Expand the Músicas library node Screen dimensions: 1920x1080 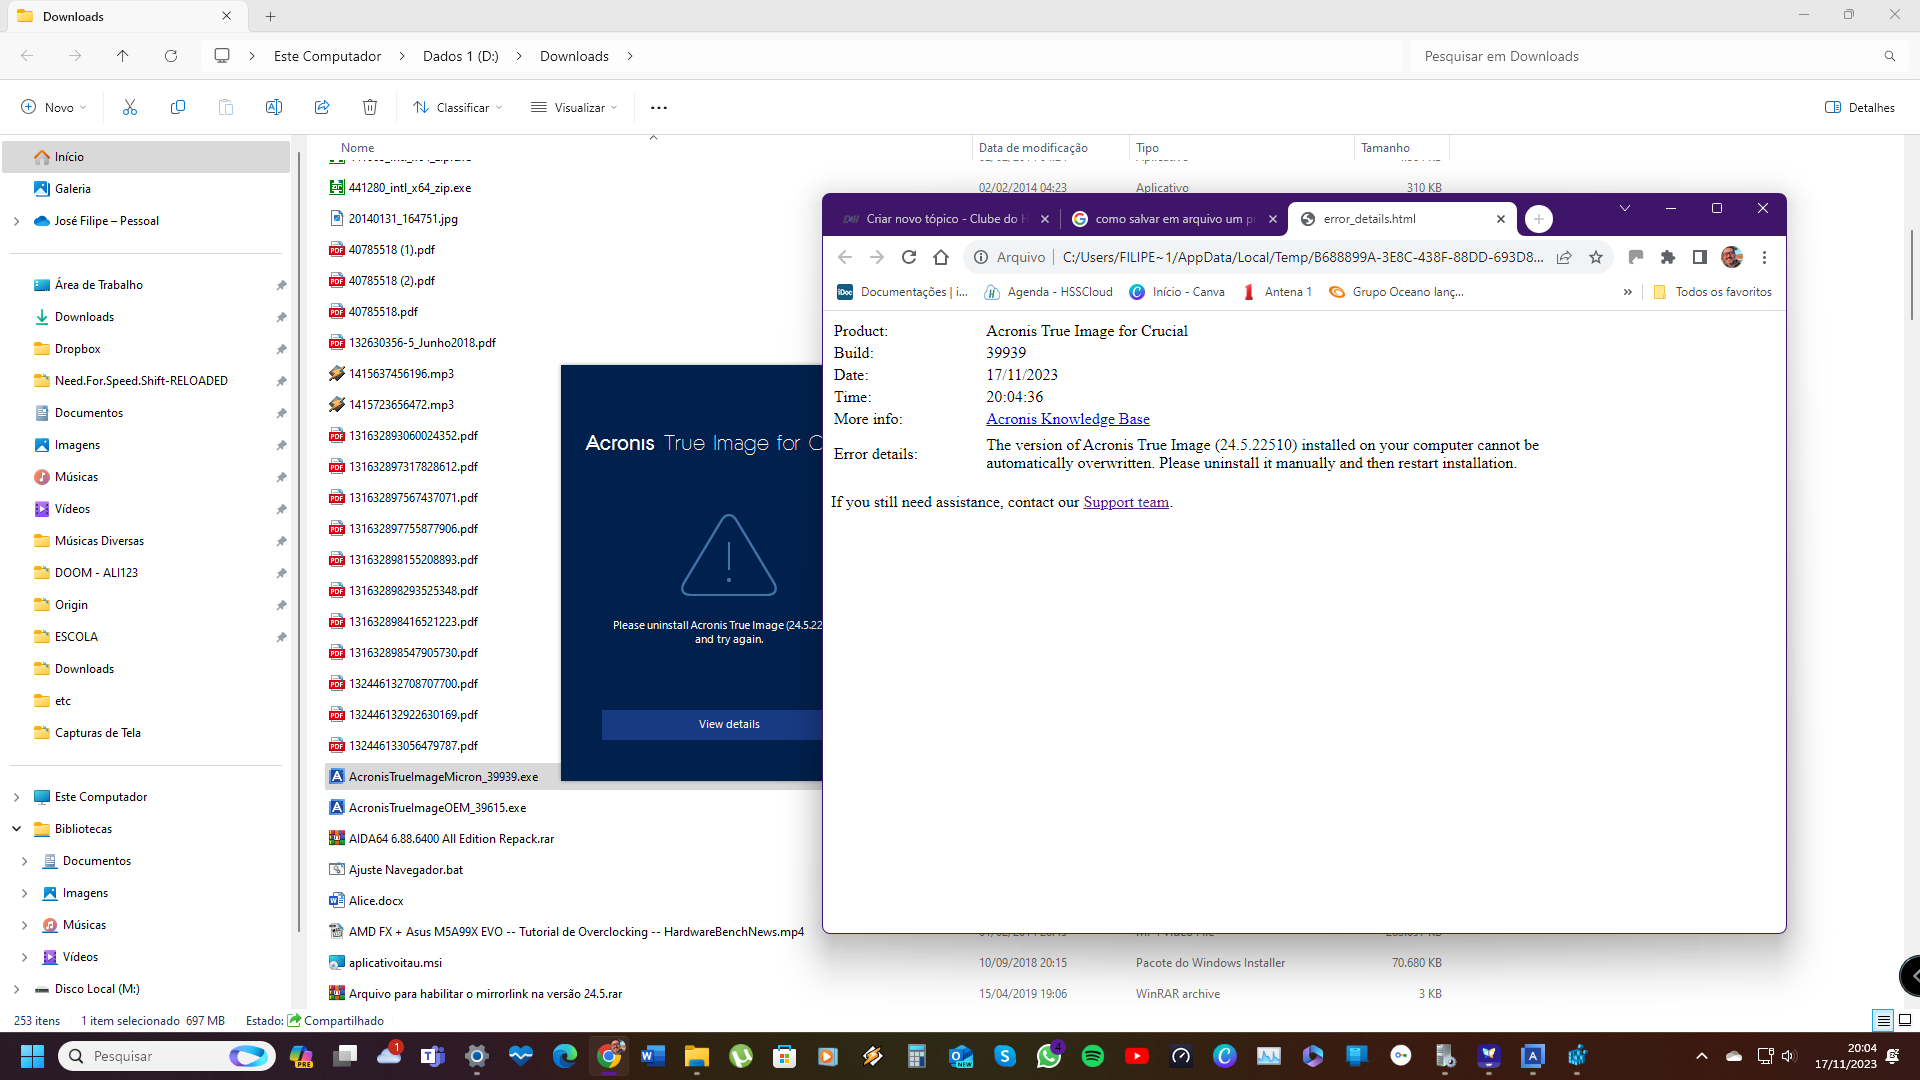pyautogui.click(x=24, y=925)
